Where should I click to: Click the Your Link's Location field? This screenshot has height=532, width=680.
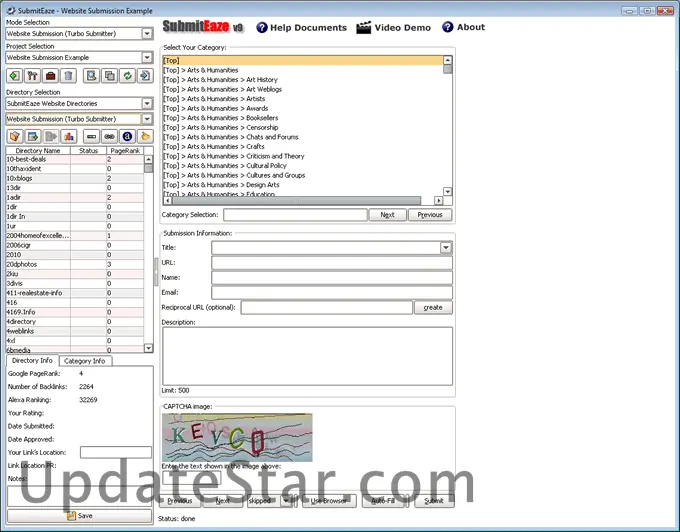[116, 452]
